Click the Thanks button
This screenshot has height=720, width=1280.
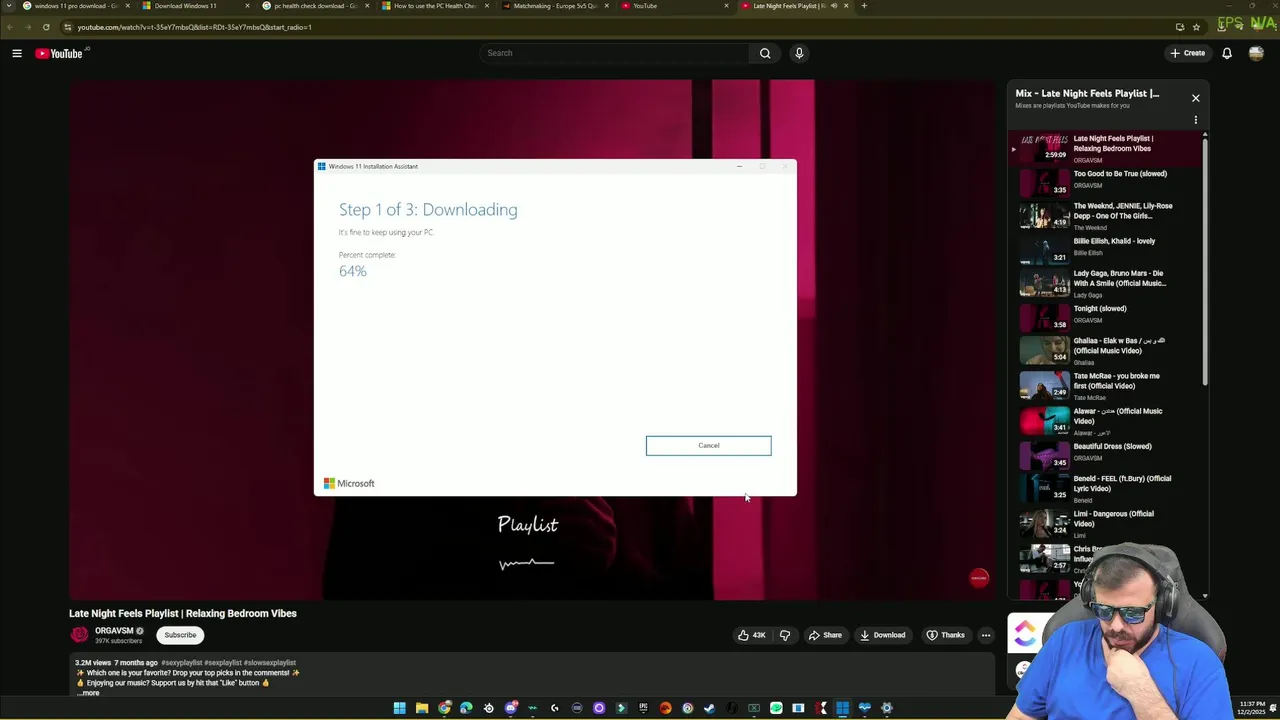pyautogui.click(x=945, y=635)
